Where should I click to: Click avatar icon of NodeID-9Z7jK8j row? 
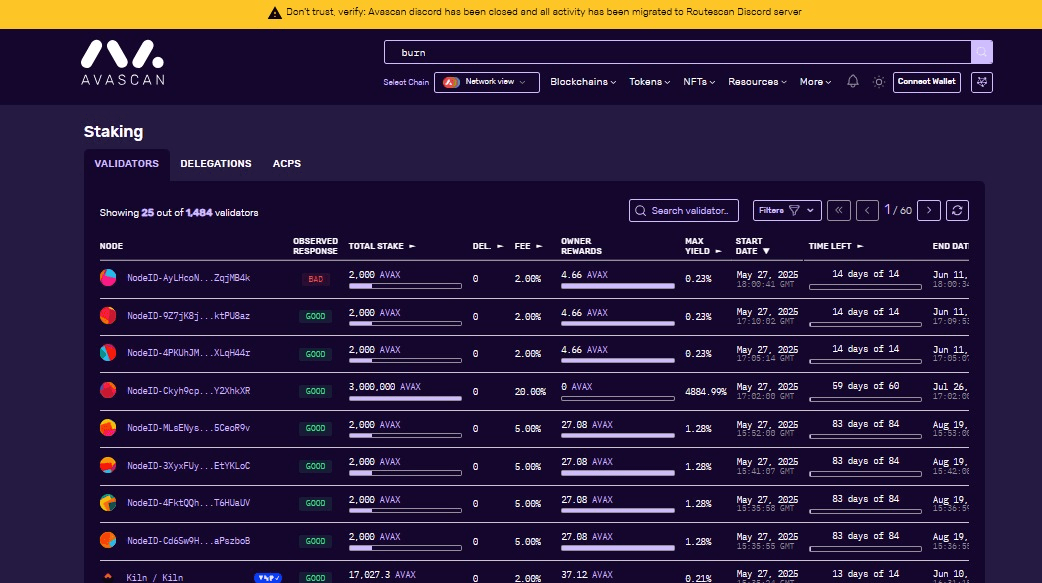click(x=108, y=315)
